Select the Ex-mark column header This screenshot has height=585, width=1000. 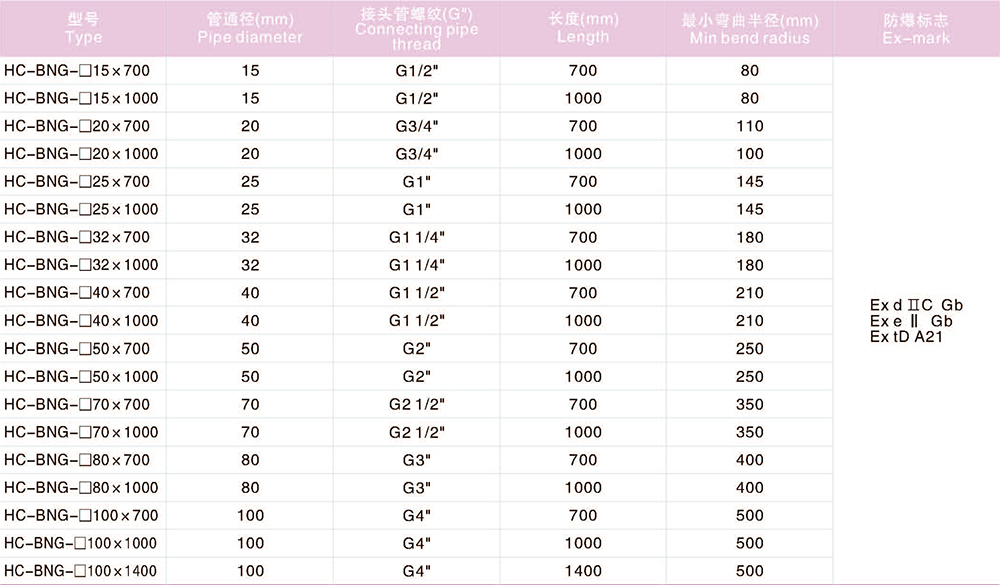[x=916, y=29]
